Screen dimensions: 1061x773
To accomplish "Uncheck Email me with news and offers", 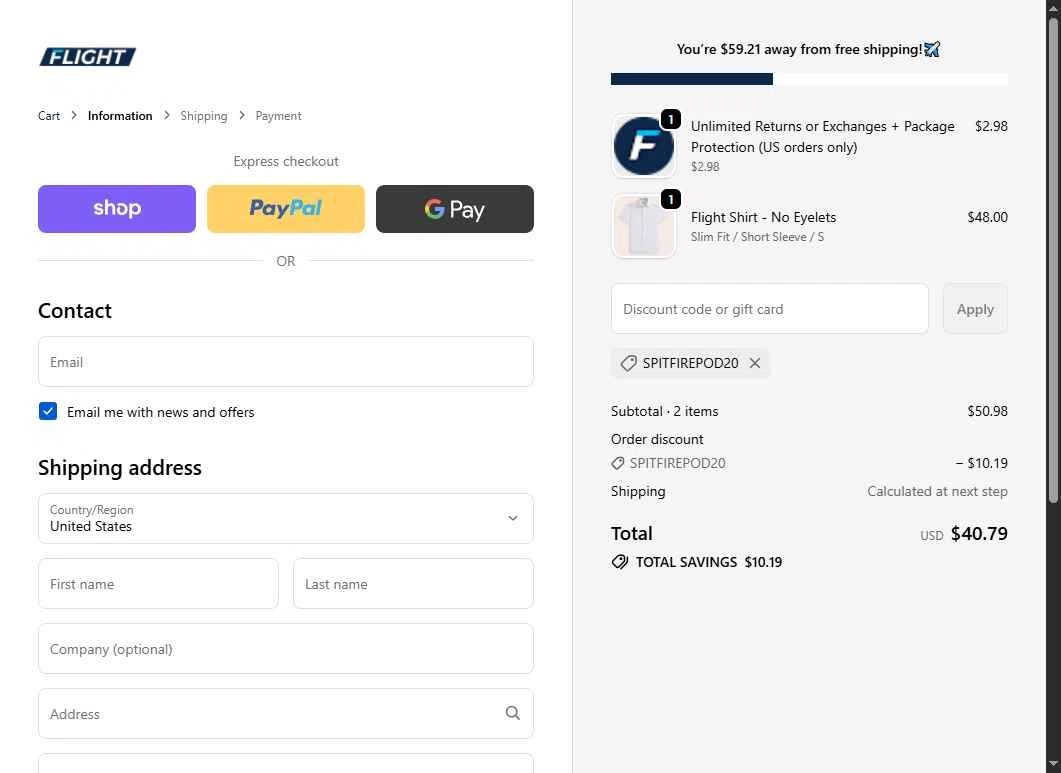I will tap(48, 412).
